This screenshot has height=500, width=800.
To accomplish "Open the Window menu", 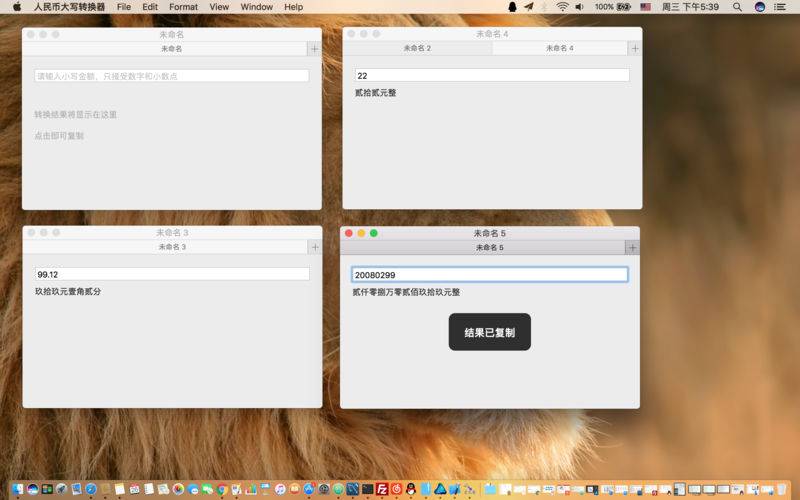I will point(256,7).
